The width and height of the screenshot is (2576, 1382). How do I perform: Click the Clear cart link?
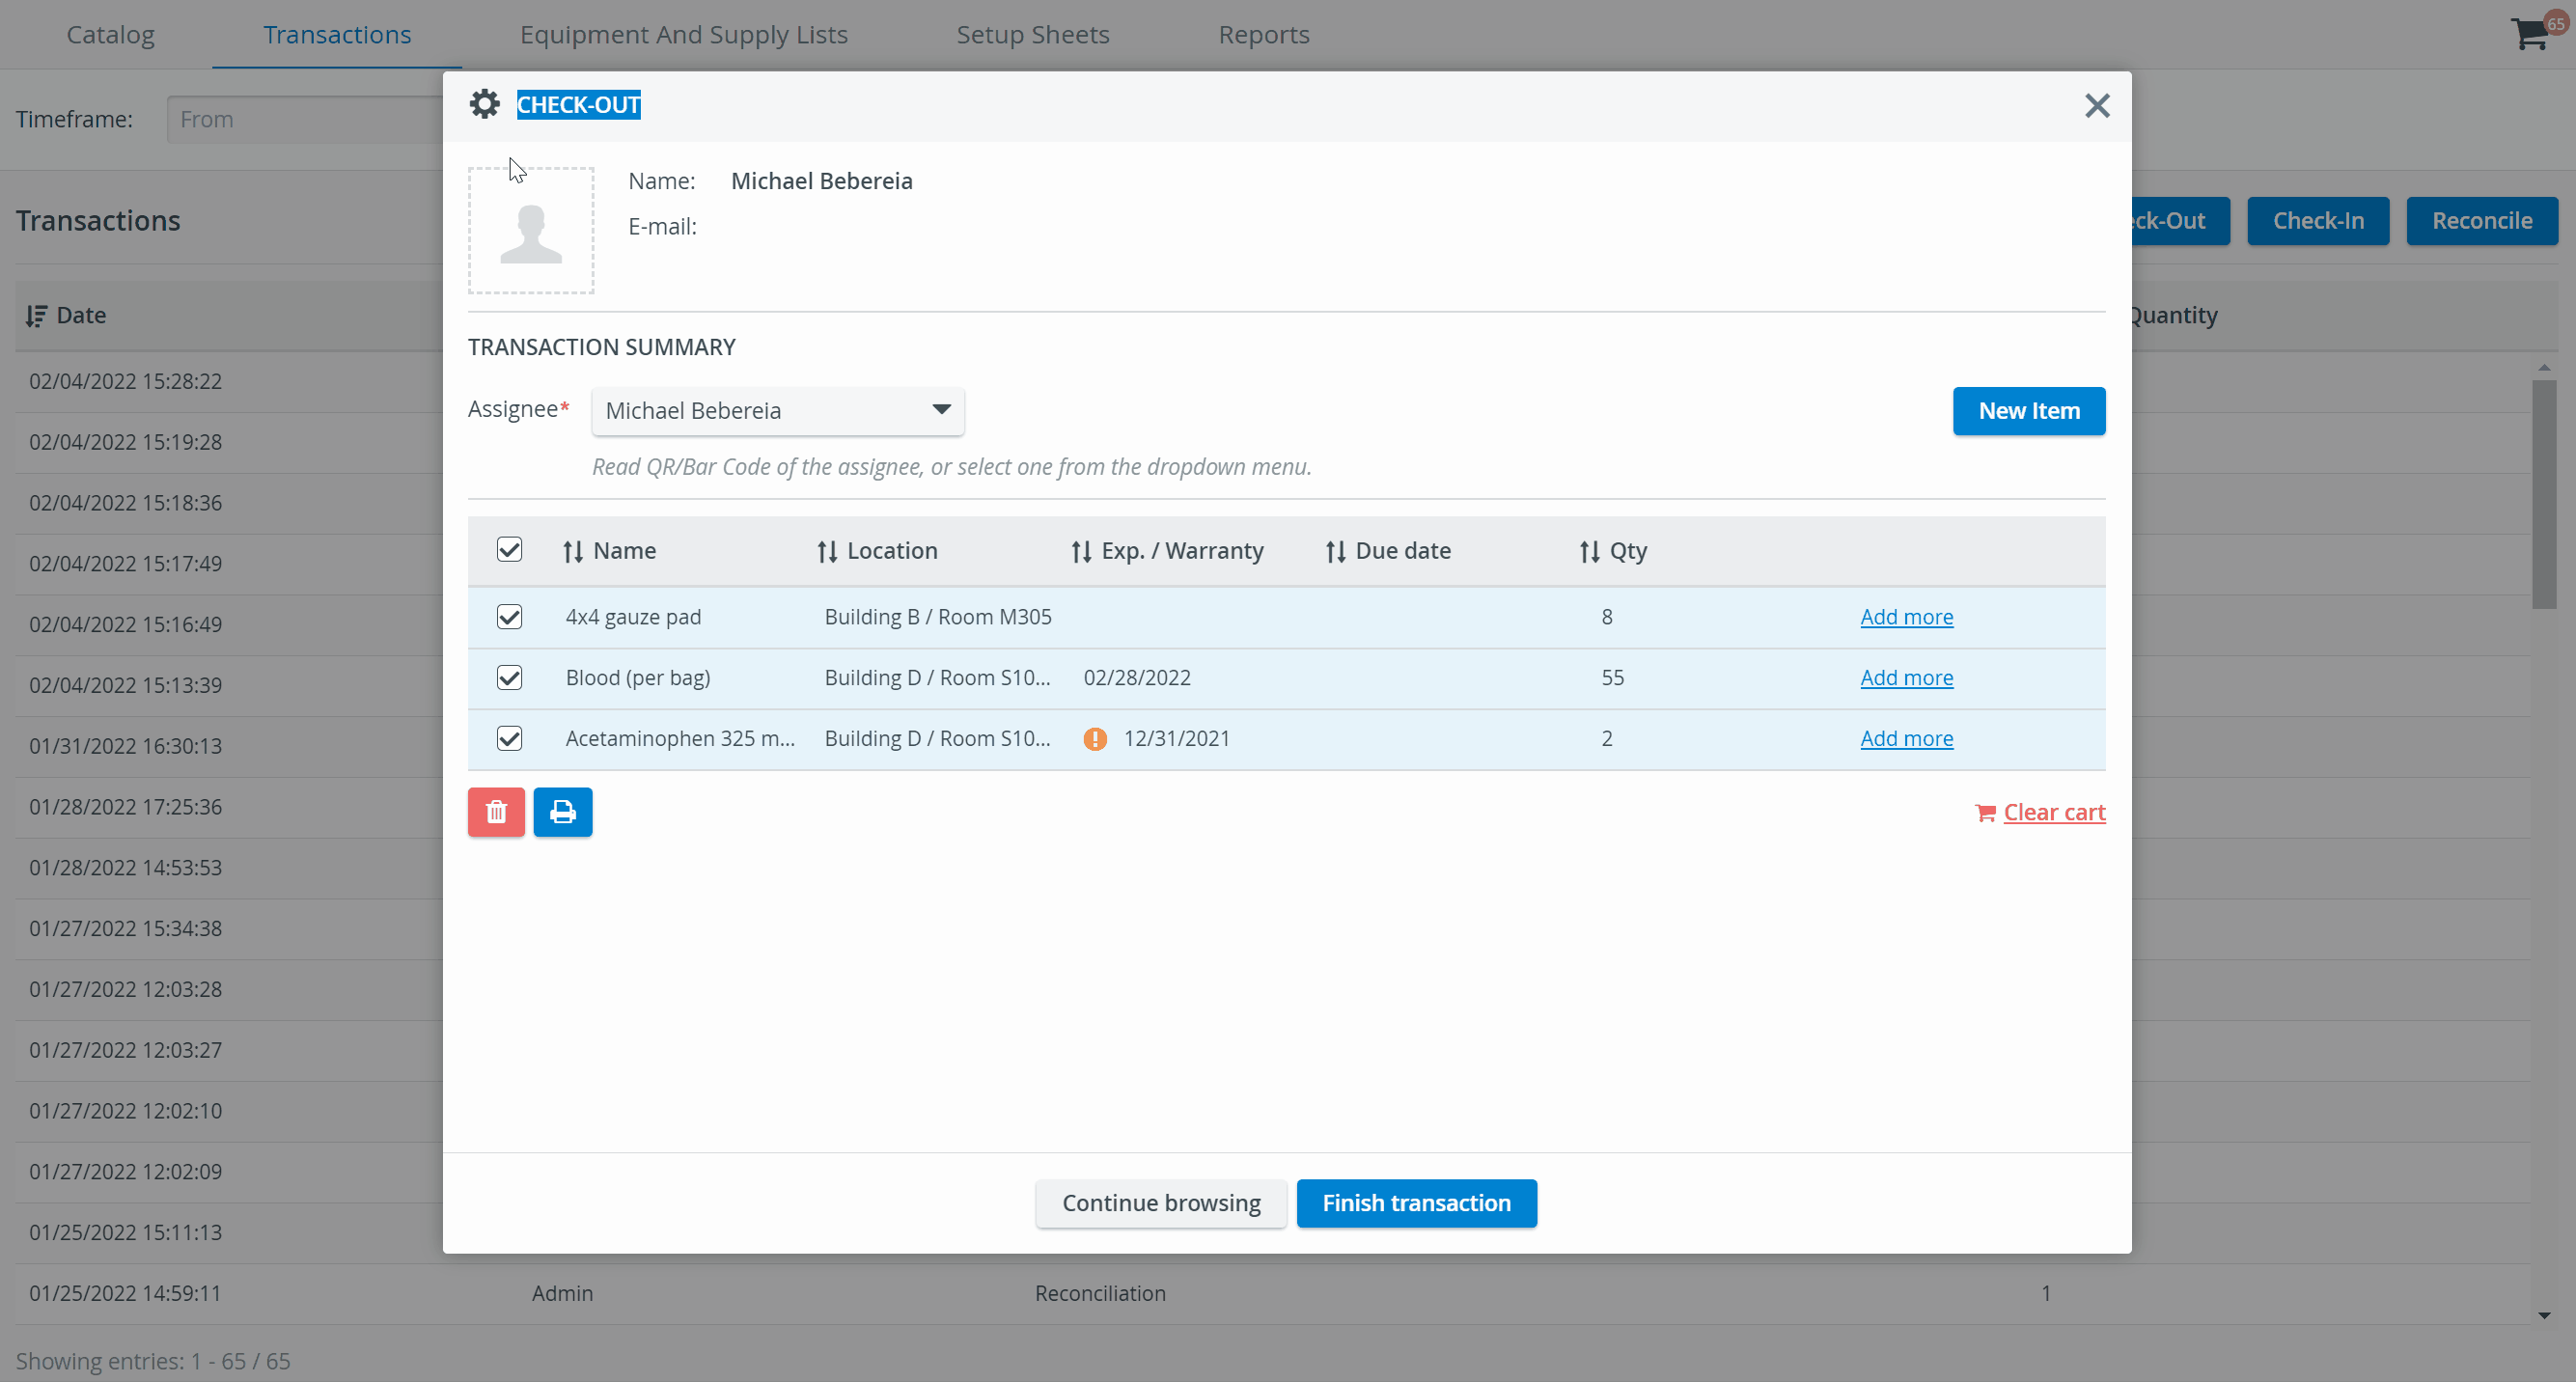(x=2054, y=812)
